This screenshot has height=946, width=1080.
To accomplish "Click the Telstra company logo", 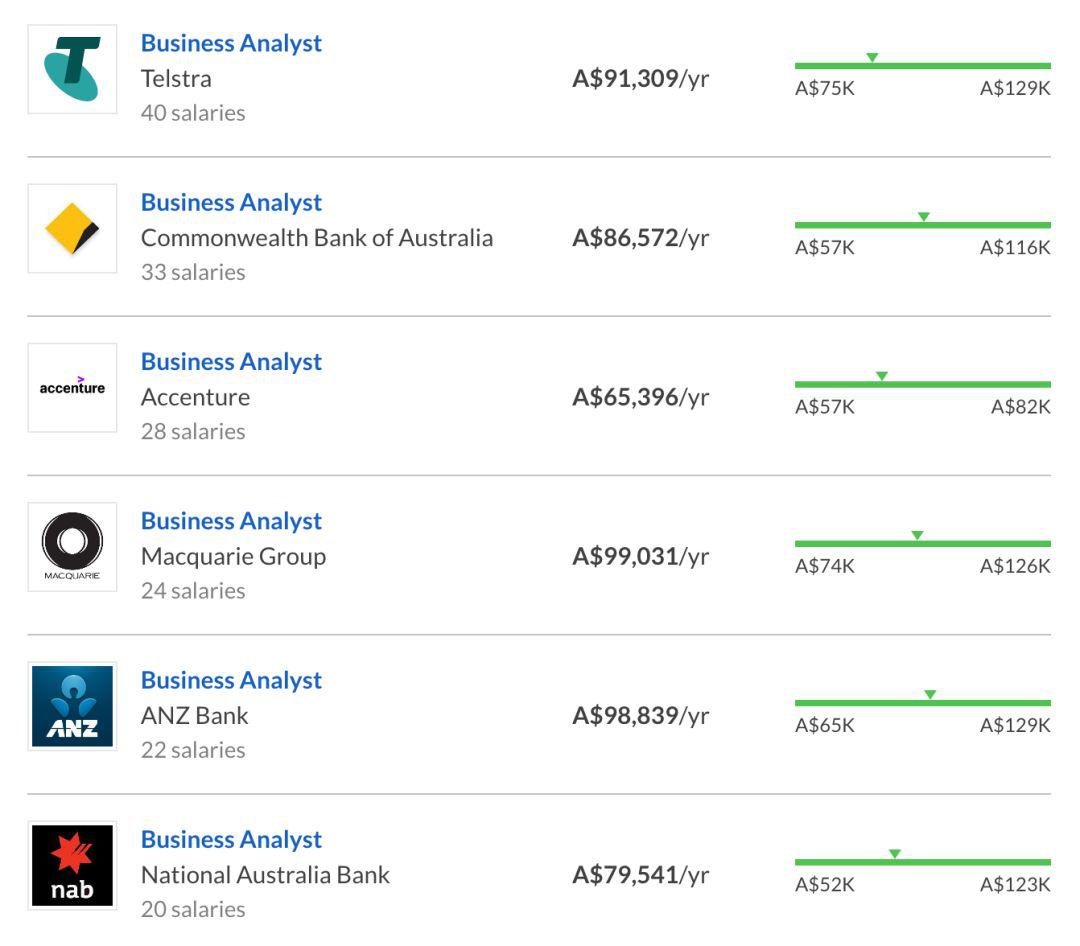I will point(72,70).
